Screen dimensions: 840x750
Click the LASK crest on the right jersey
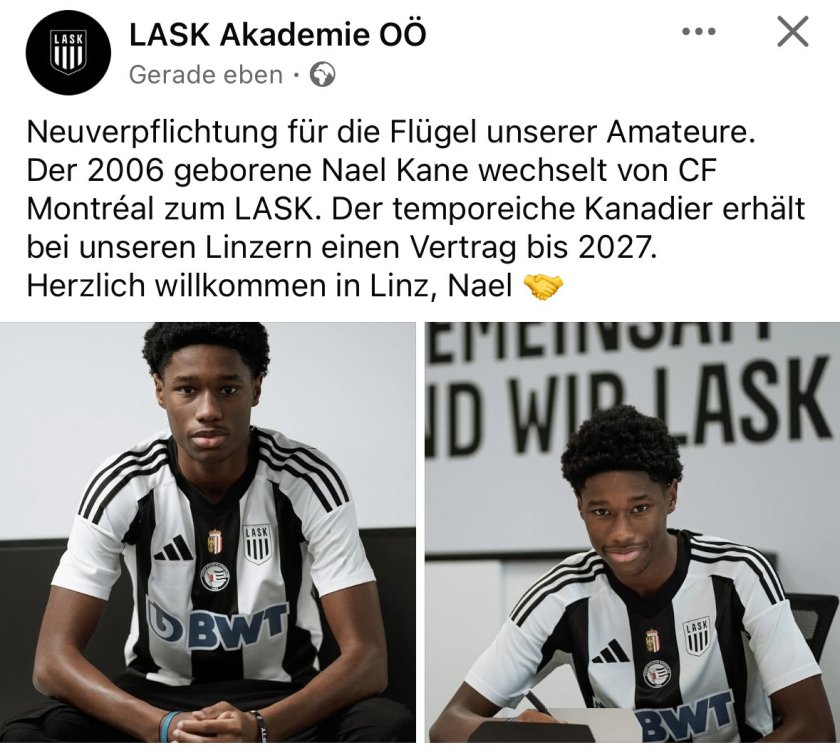point(696,637)
